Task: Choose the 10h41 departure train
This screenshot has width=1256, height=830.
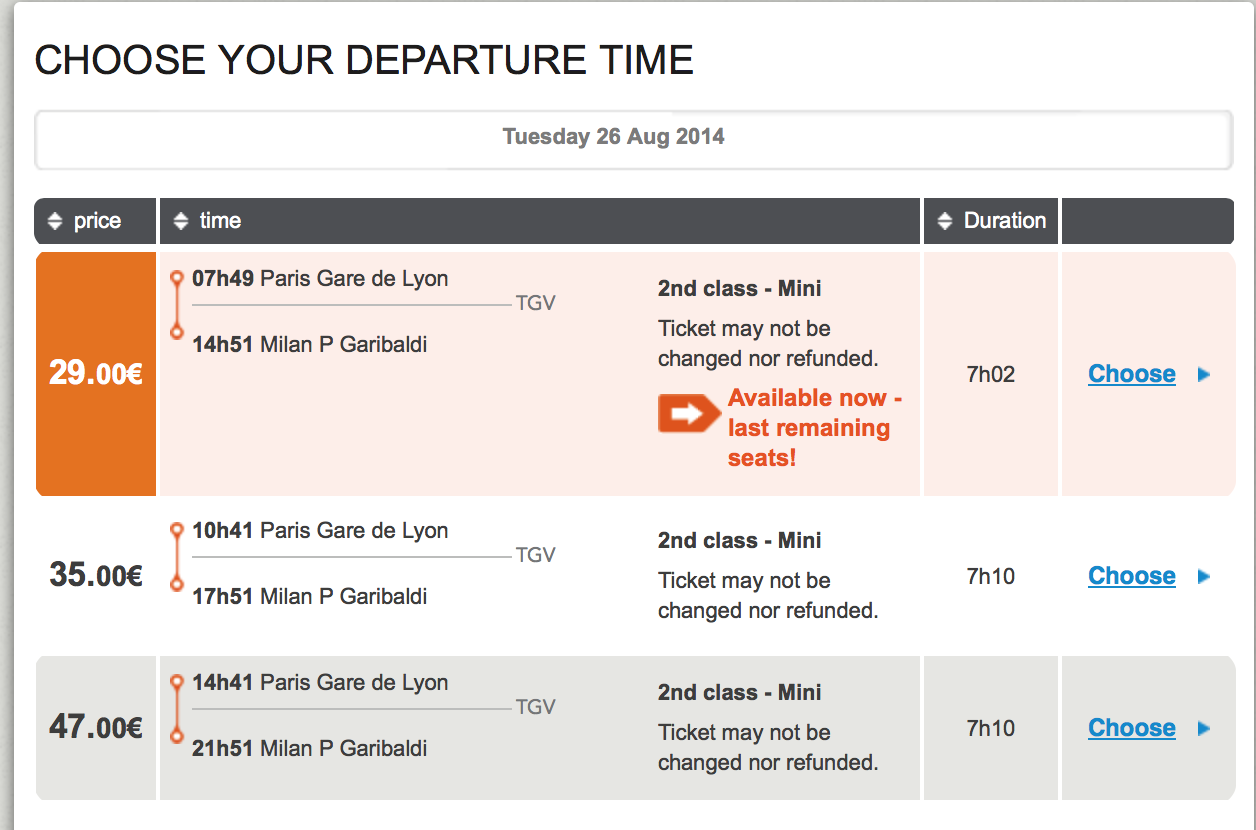Action: pos(1131,576)
